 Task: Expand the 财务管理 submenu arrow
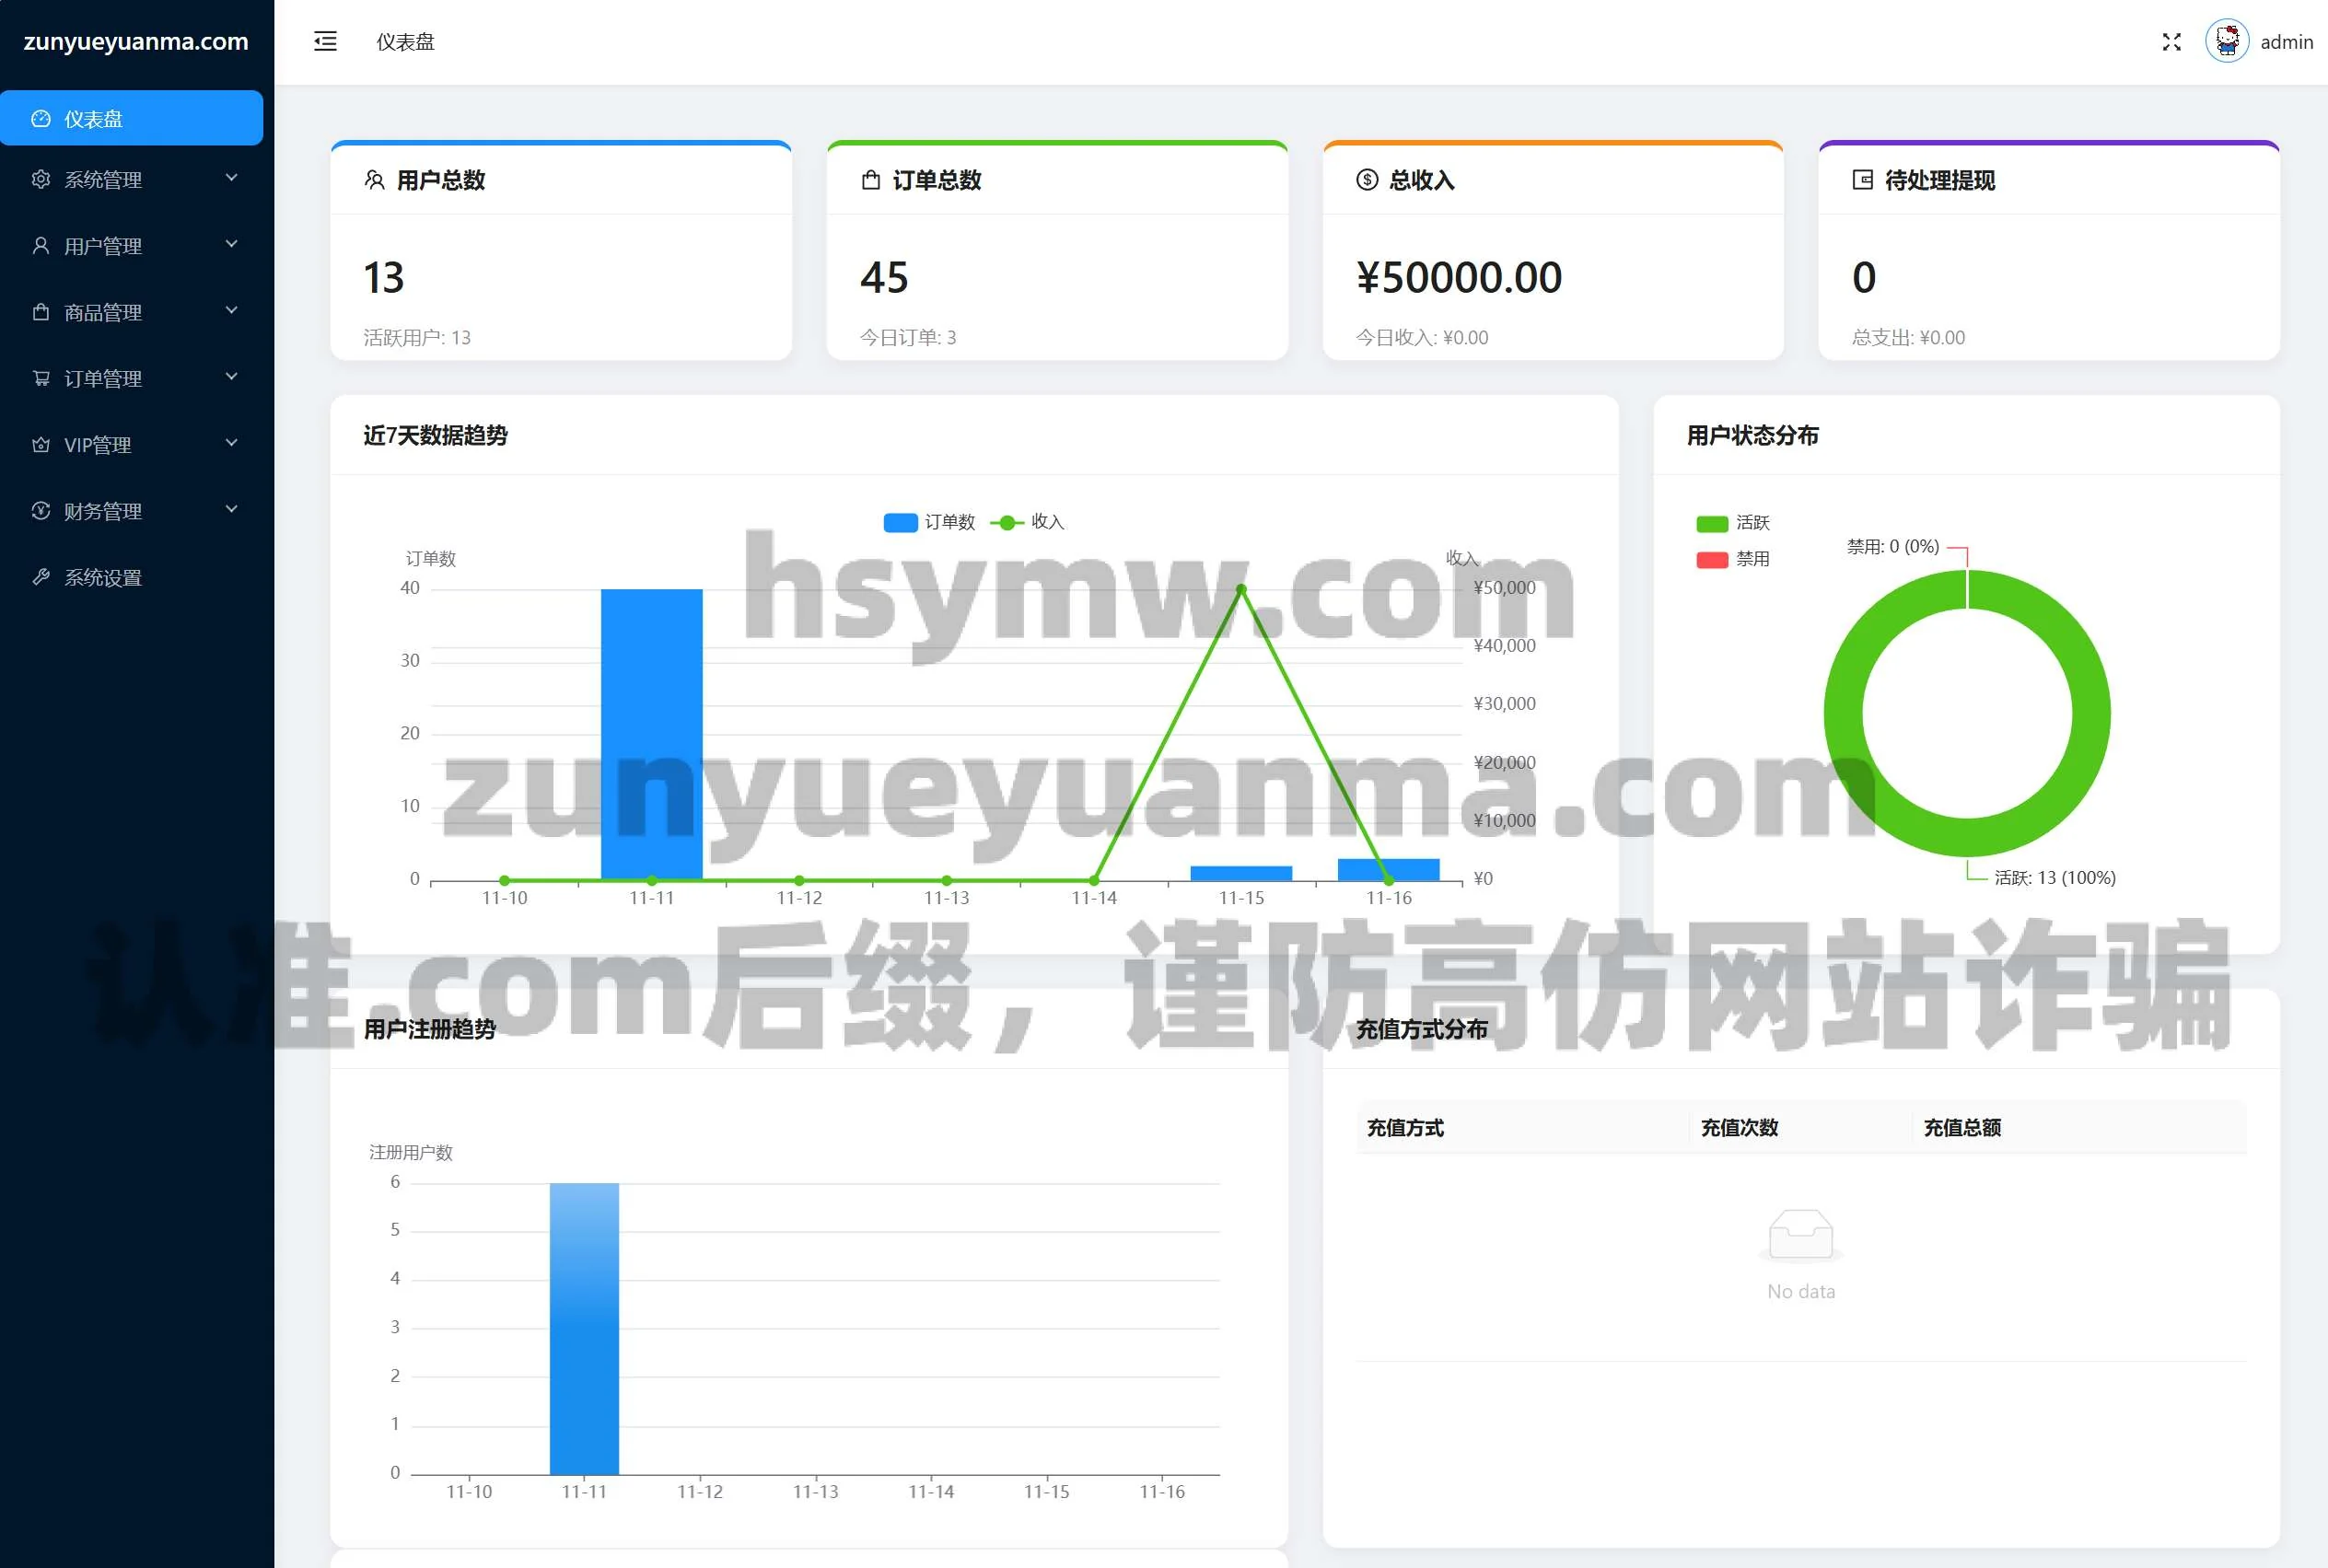[x=231, y=509]
